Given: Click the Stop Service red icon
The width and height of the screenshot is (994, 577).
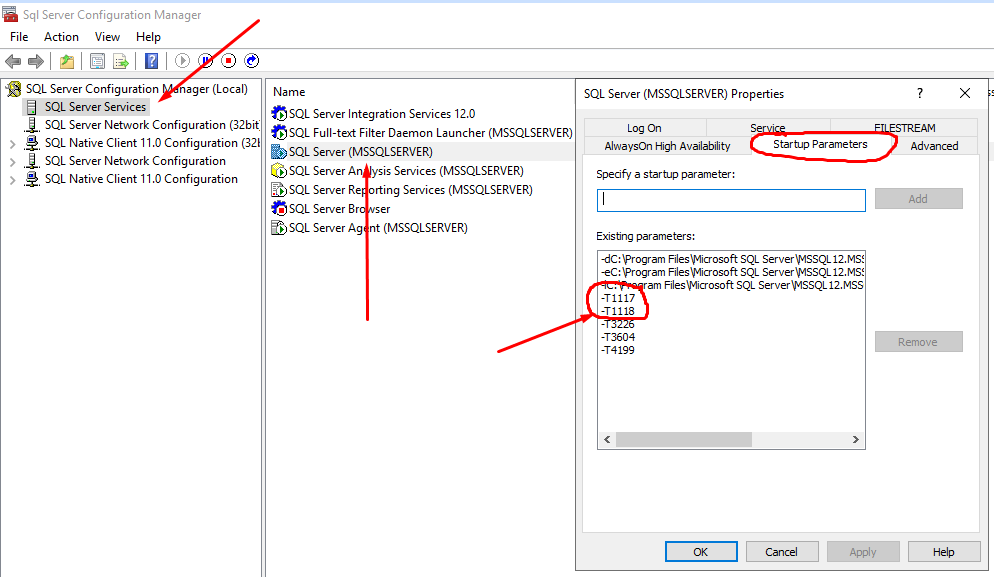Looking at the screenshot, I should (x=229, y=61).
